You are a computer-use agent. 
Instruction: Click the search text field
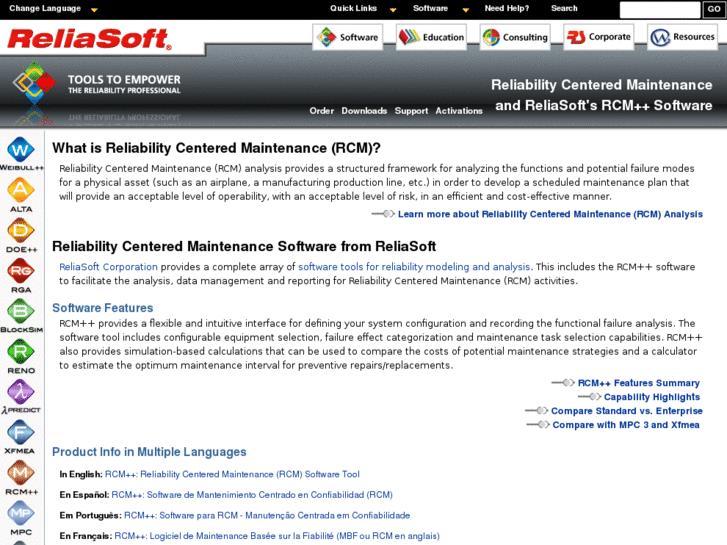coord(660,9)
